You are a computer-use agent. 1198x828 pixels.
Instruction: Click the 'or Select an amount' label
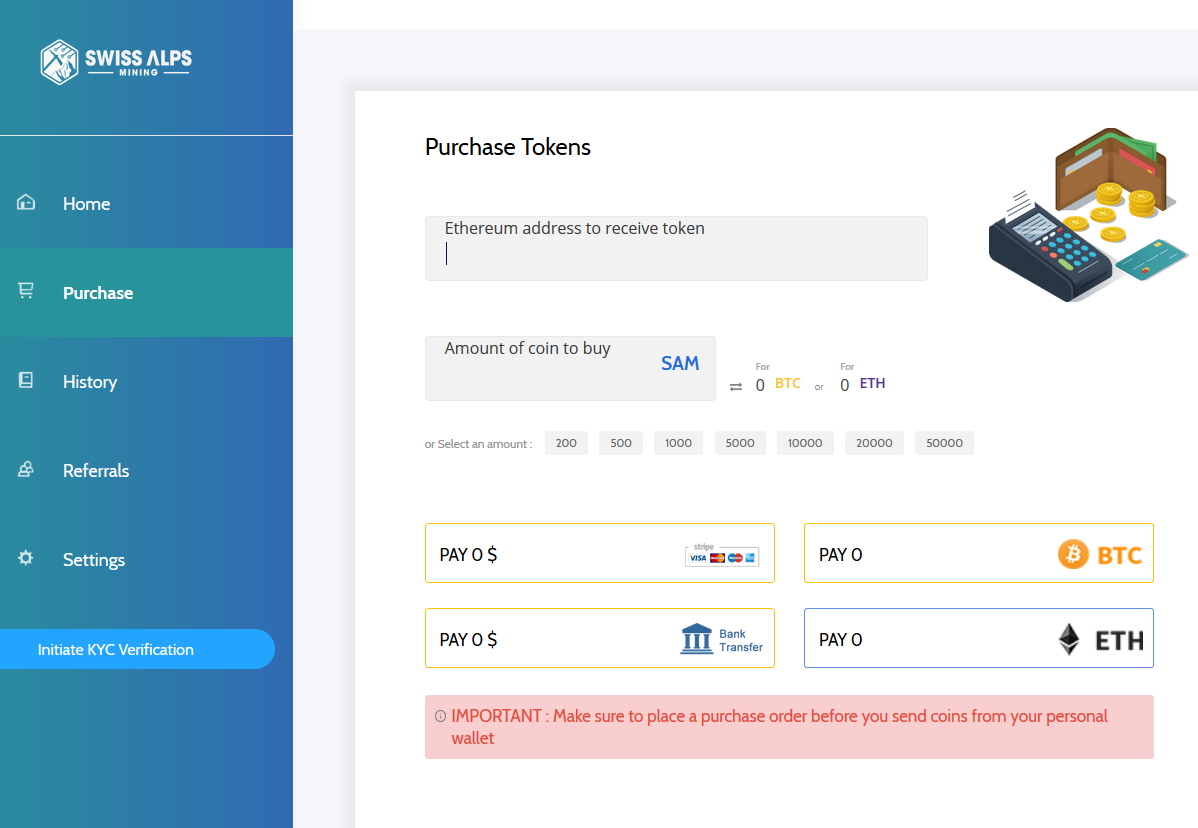[x=478, y=444]
